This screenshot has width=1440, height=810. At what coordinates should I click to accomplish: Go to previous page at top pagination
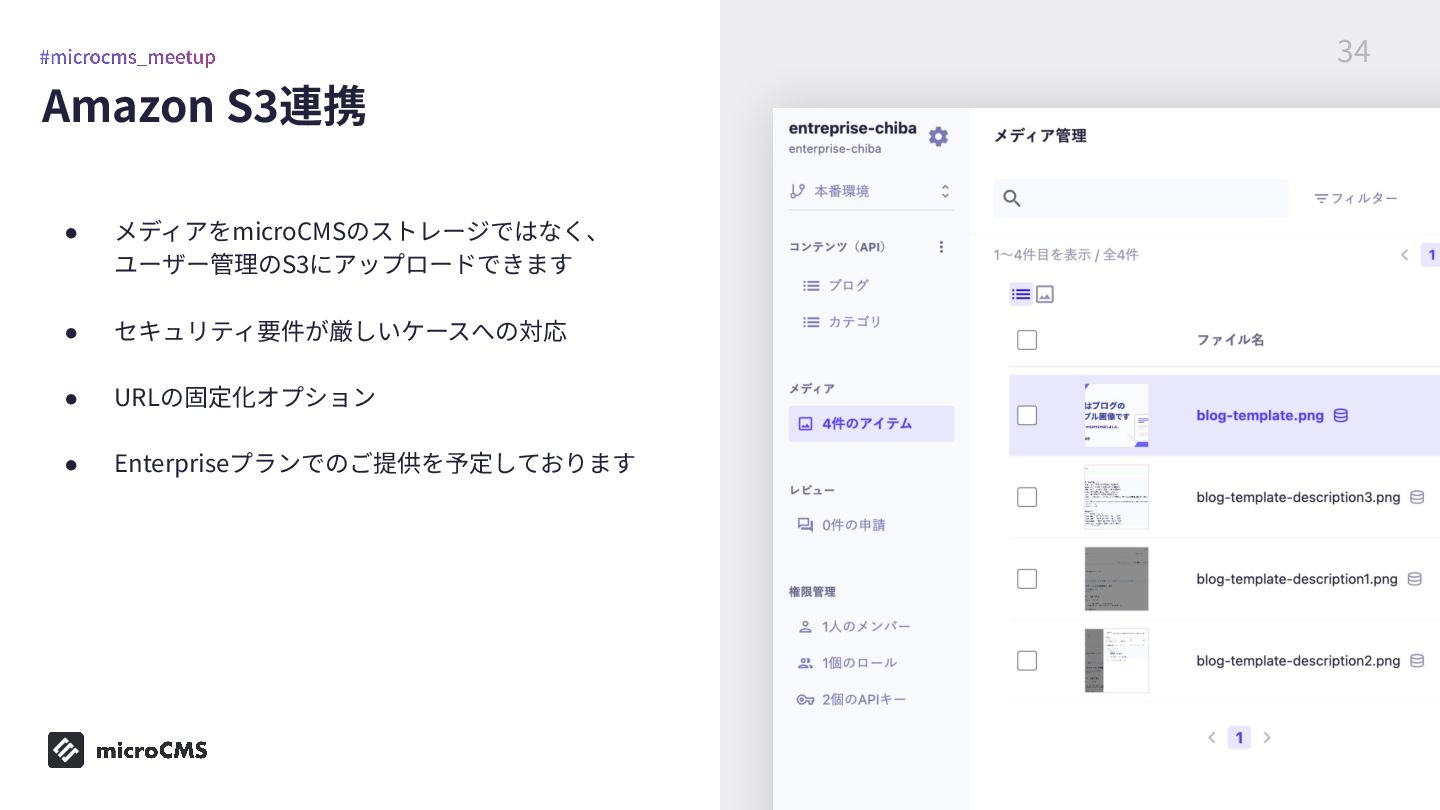point(1405,255)
